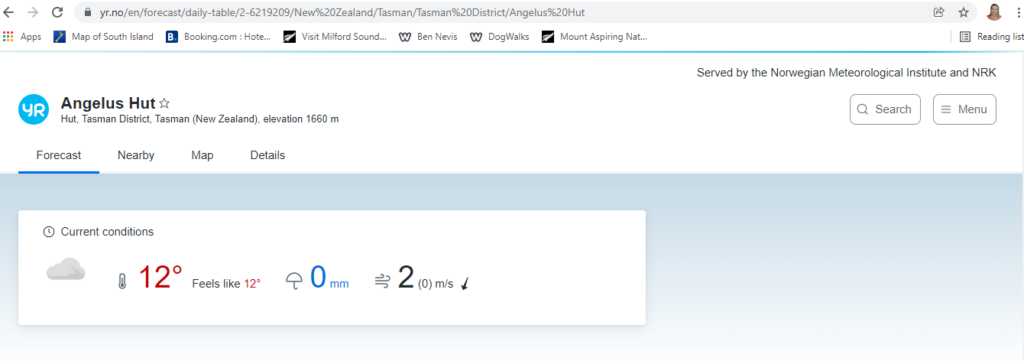Open the Booking.com bookmark
This screenshot has width=1024, height=361.
pyautogui.click(x=218, y=37)
